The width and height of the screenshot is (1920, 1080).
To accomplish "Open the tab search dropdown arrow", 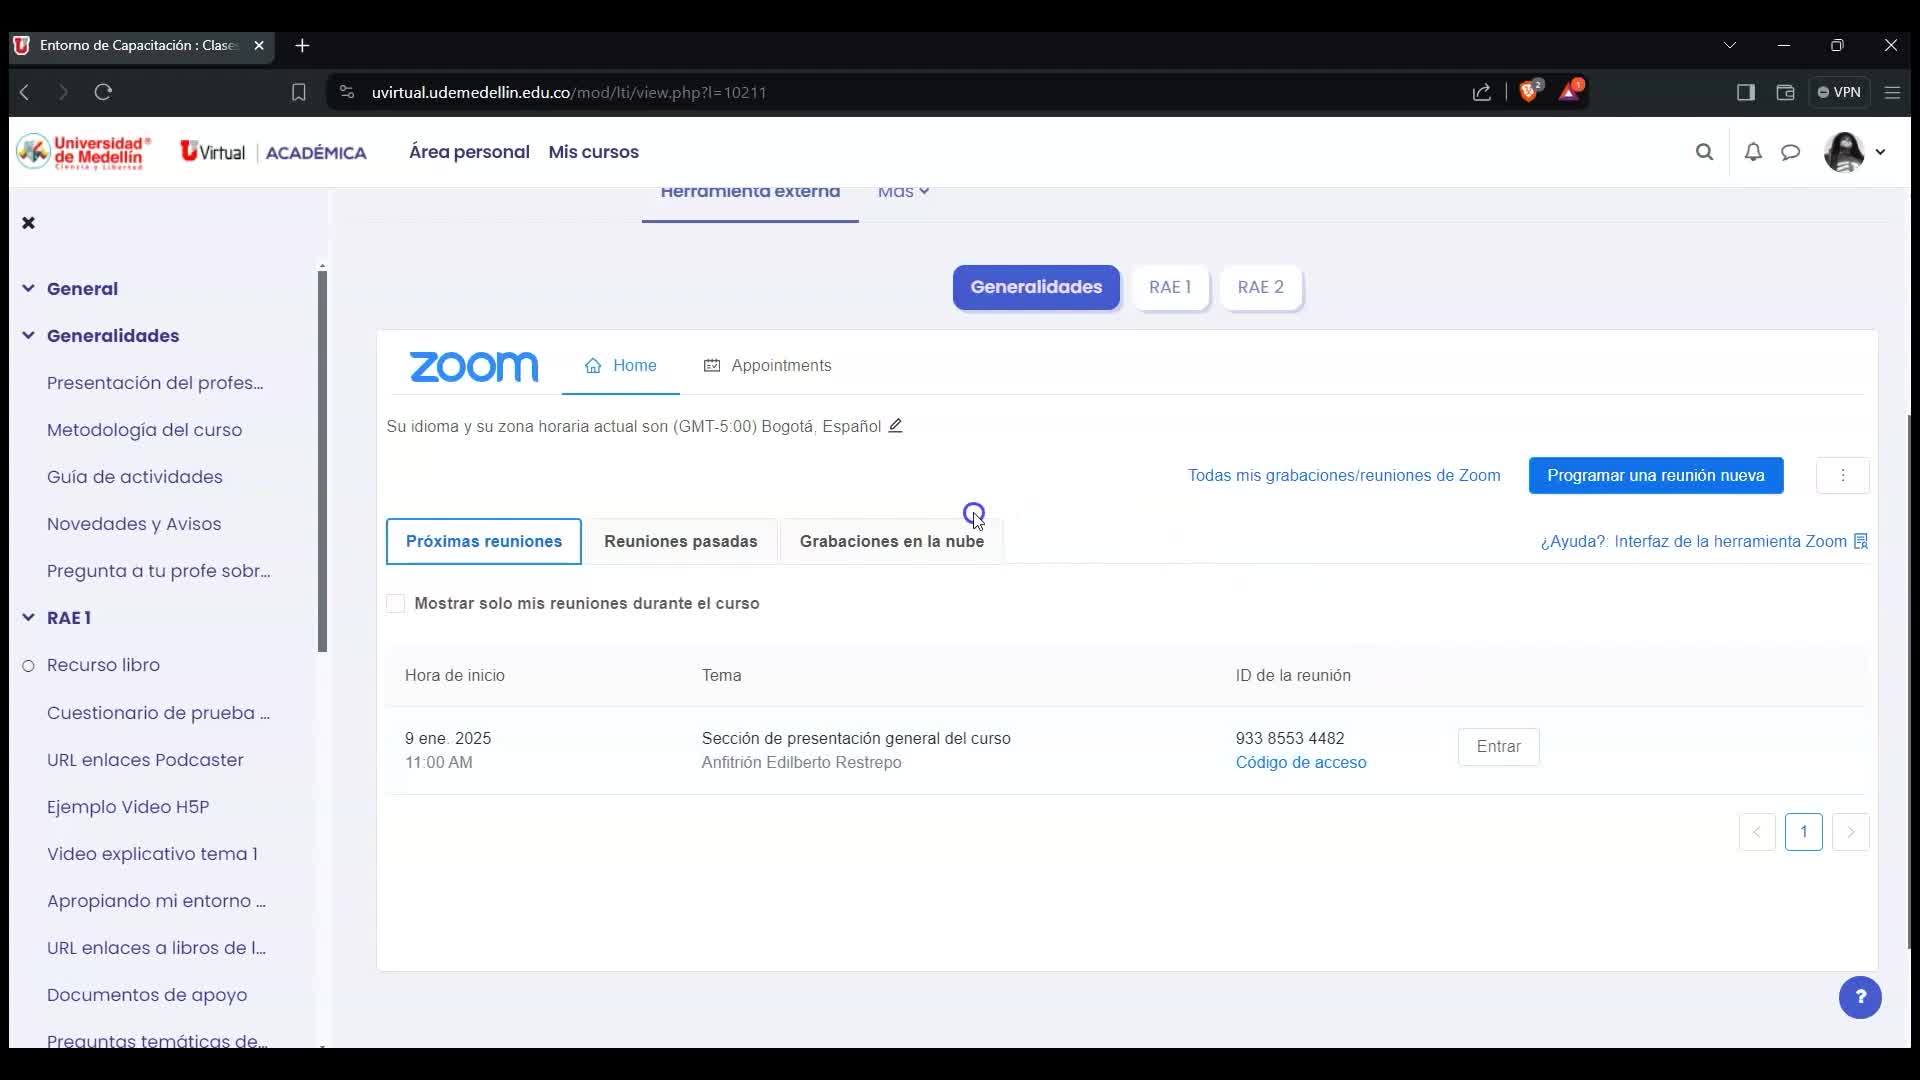I will 1730,45.
